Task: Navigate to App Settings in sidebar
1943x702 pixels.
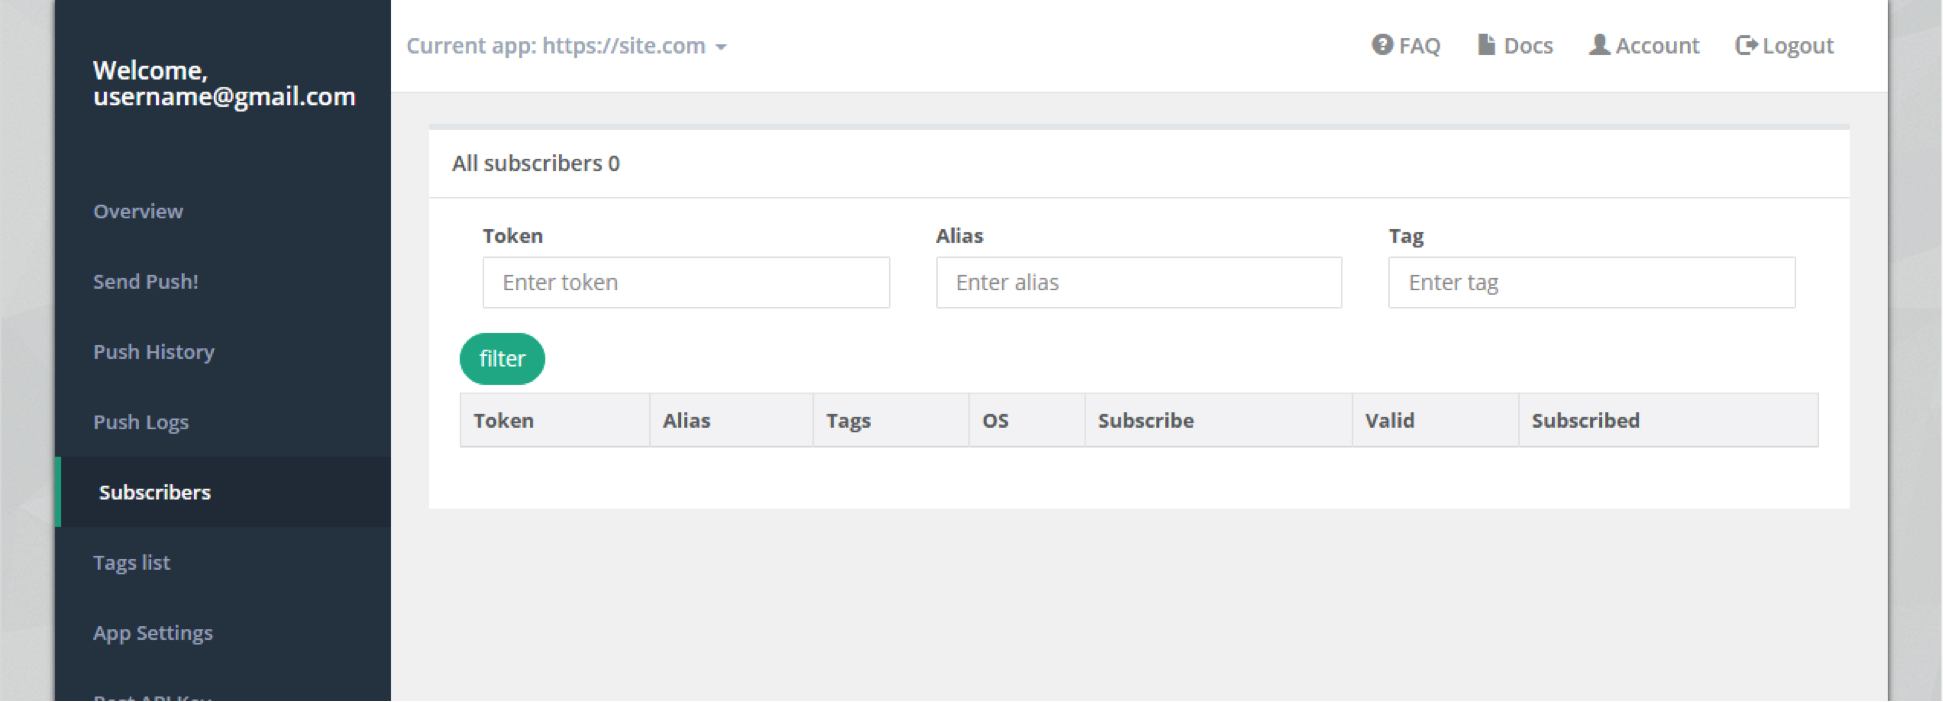Action: (x=153, y=633)
